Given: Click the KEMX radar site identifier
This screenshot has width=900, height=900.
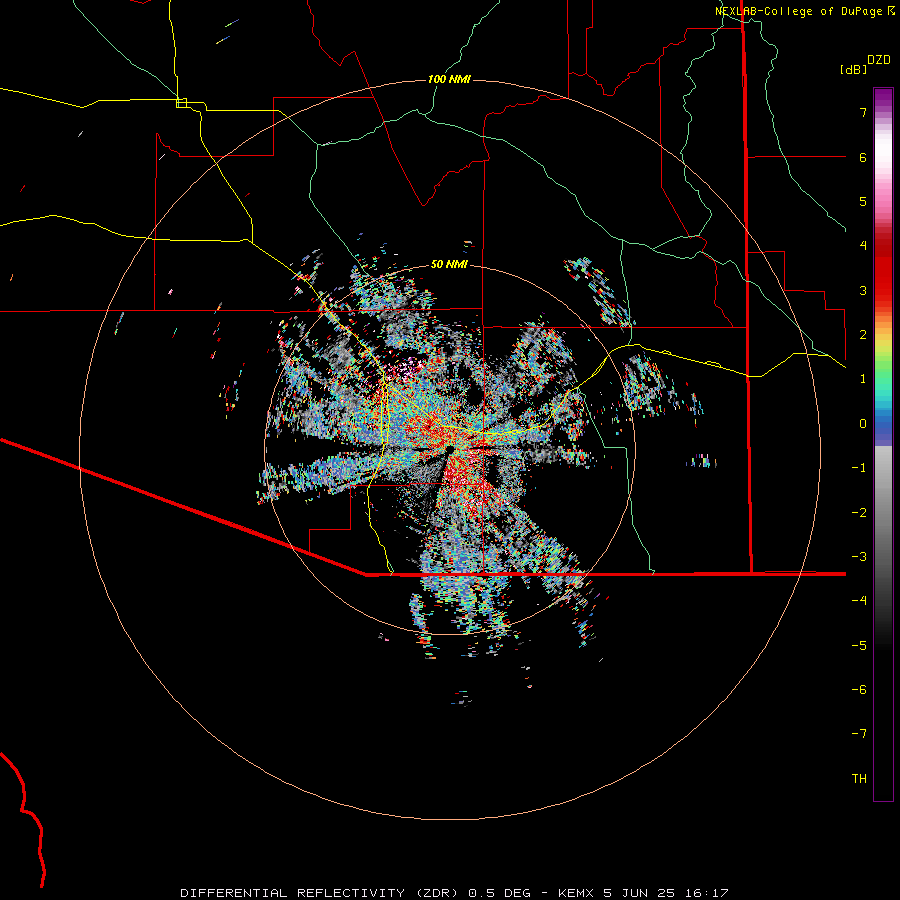Looking at the screenshot, I should 577,893.
